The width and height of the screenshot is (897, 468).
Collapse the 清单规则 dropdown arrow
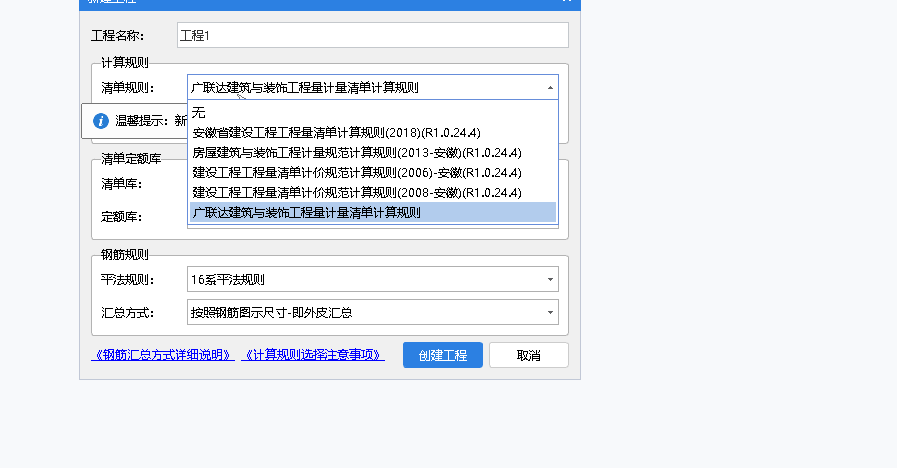pos(550,88)
